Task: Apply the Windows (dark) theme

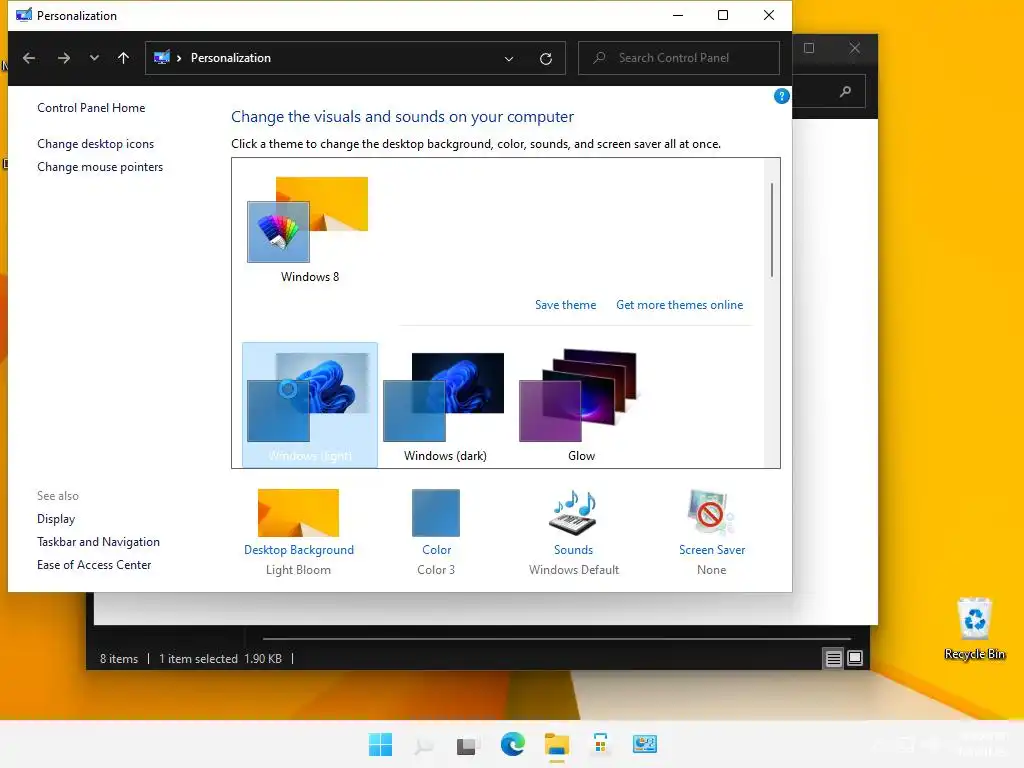Action: tap(445, 404)
